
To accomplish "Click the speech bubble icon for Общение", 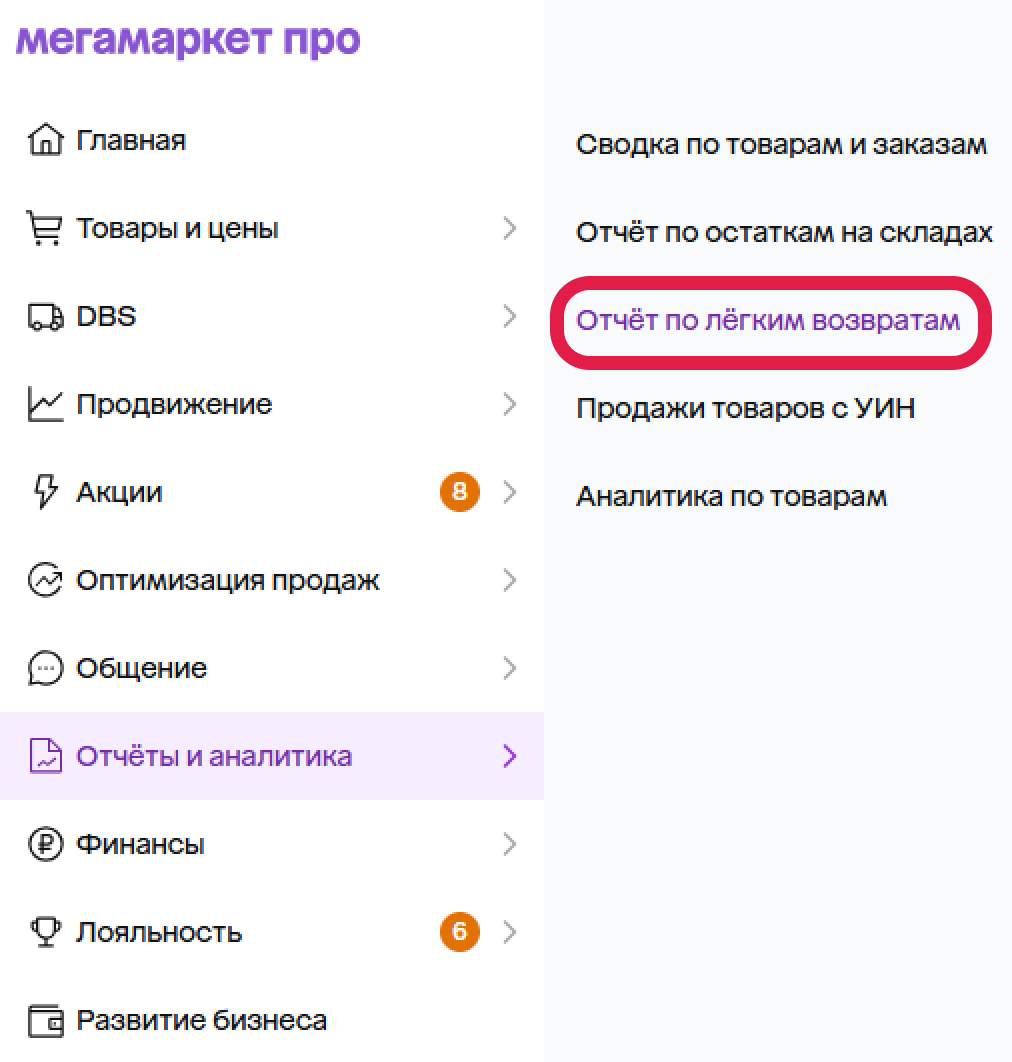I will [x=45, y=668].
